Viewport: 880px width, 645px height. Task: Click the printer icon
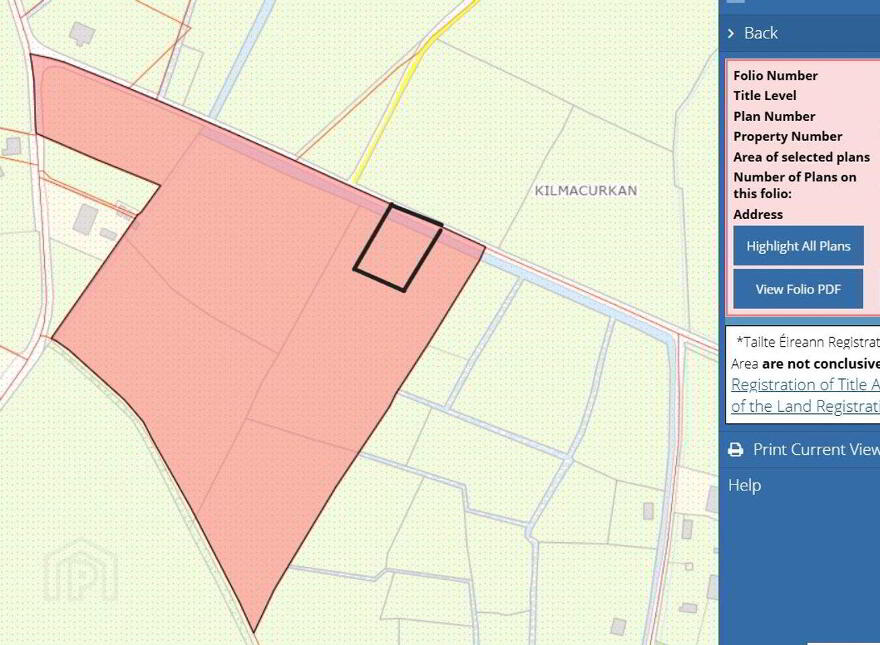[735, 450]
